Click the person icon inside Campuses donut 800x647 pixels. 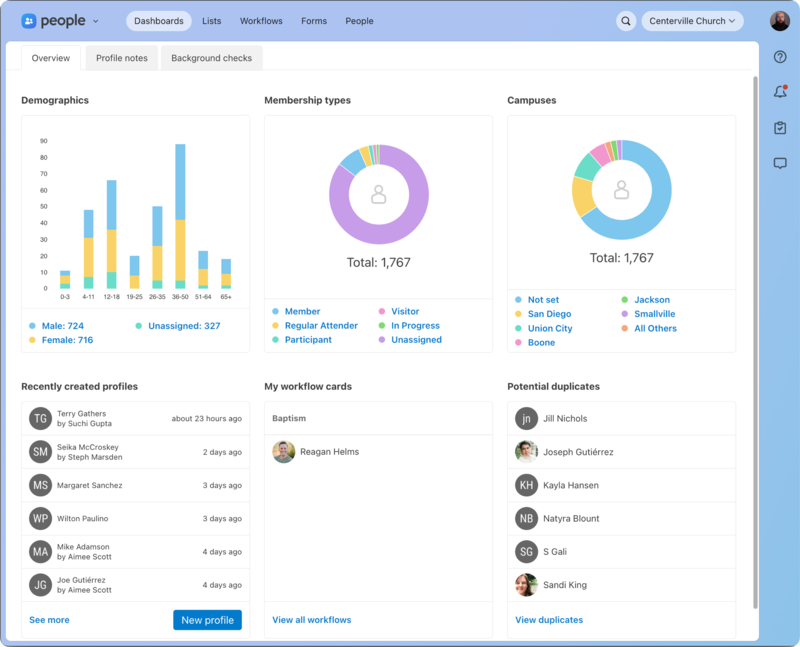[x=622, y=189]
